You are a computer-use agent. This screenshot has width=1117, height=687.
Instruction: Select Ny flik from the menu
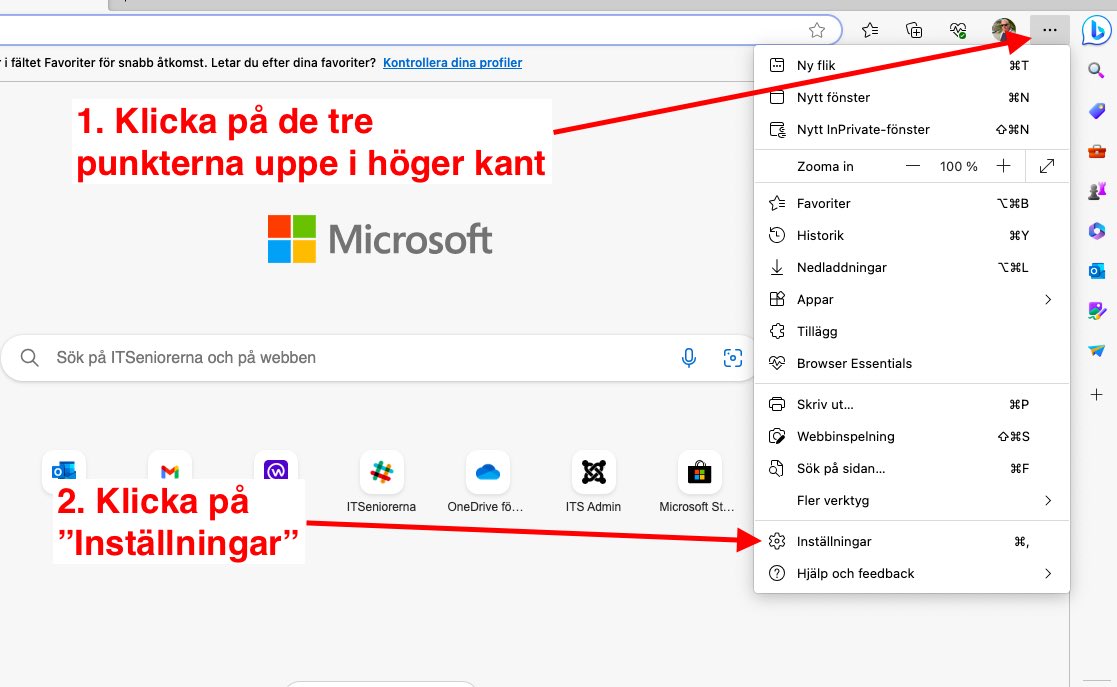[912, 65]
